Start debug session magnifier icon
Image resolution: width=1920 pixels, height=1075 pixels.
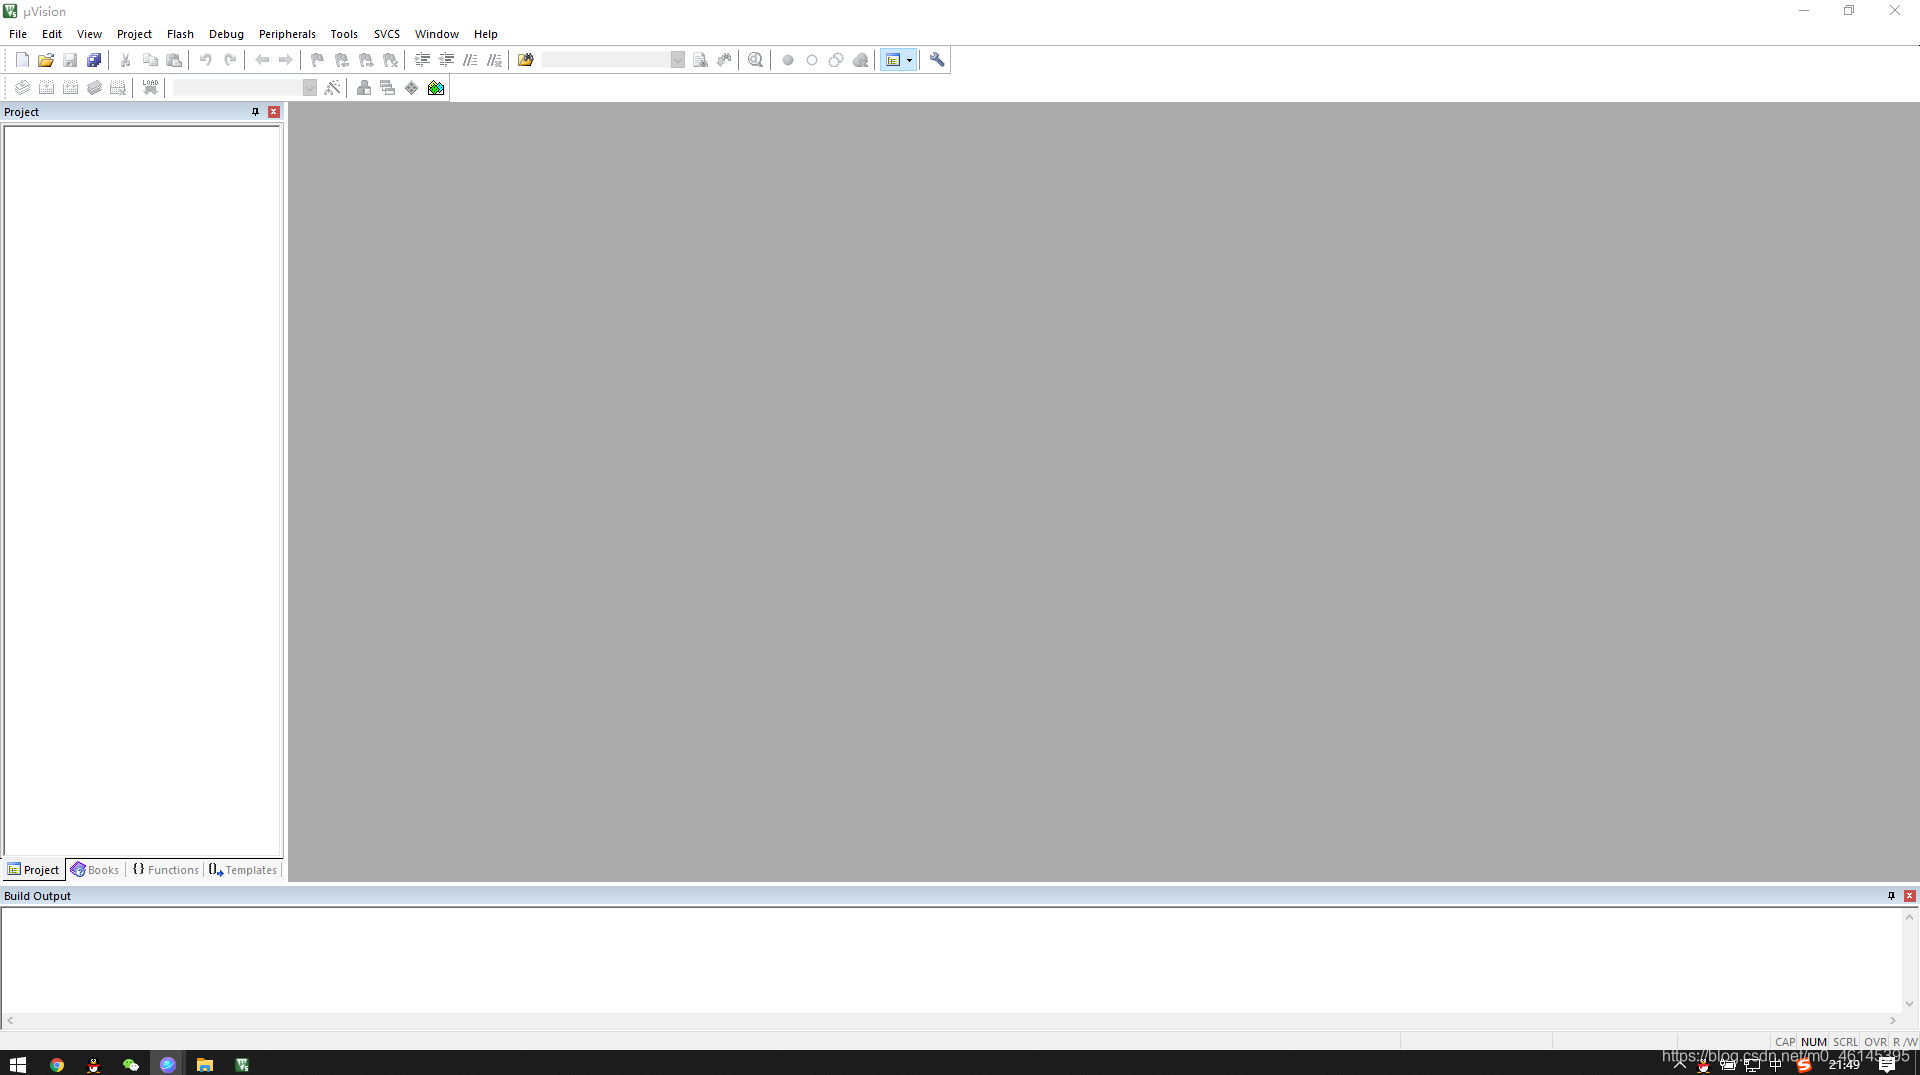click(756, 60)
